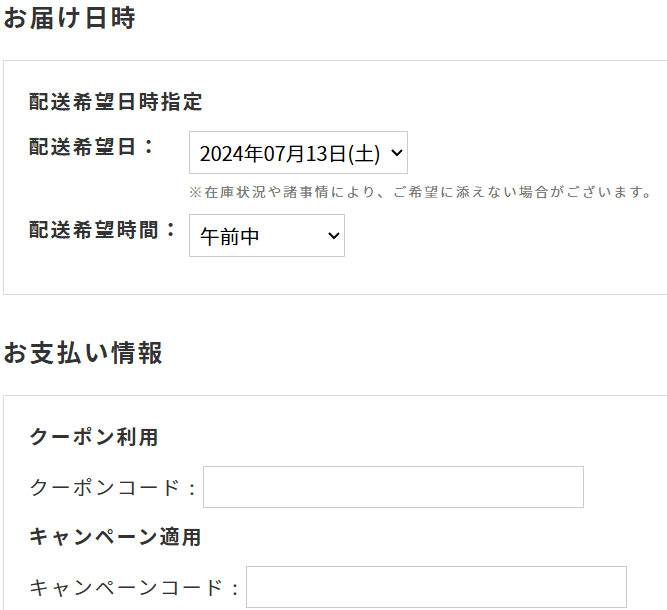Open the 配送希望時間 time dropdown
This screenshot has height=610, width=667.
tap(266, 236)
